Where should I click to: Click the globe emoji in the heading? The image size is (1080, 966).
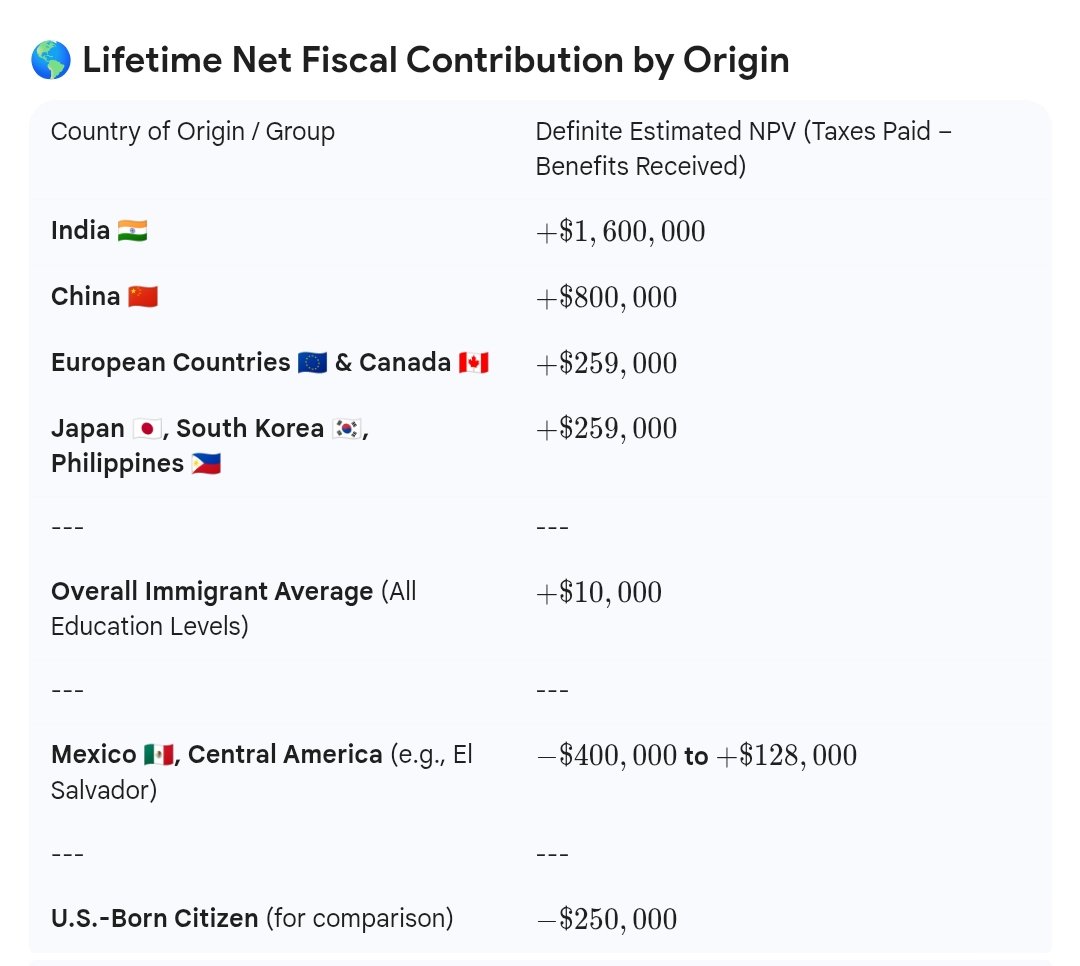[50, 61]
